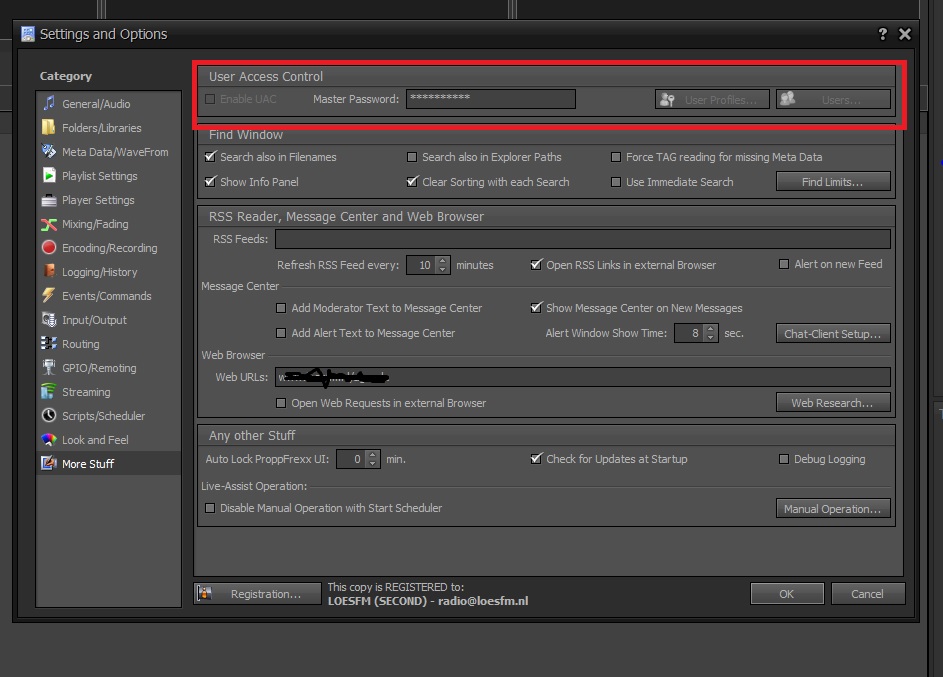943x677 pixels.
Task: Enable Alert on new Feed
Action: pos(784,264)
